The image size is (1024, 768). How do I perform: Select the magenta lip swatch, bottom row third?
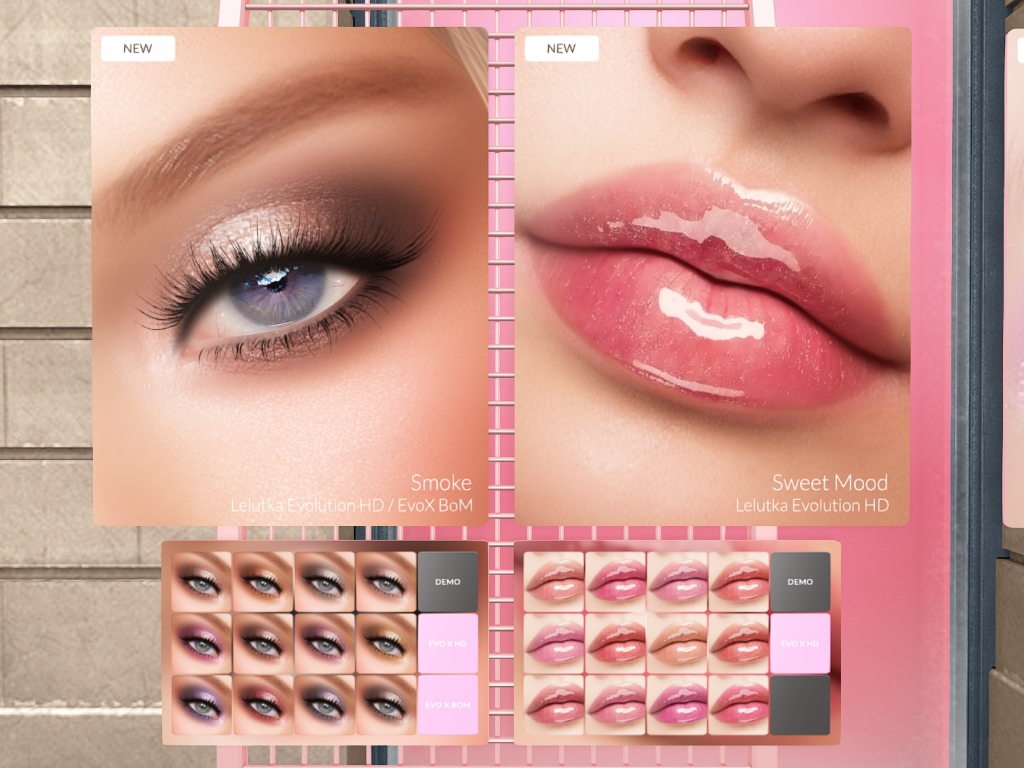pos(677,705)
